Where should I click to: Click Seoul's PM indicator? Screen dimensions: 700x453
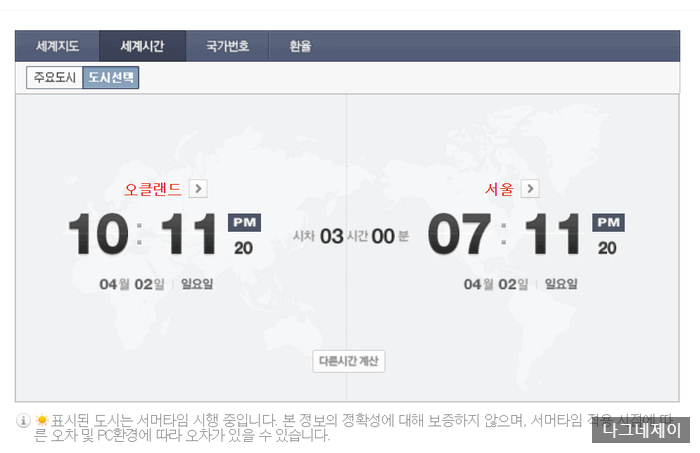point(609,222)
